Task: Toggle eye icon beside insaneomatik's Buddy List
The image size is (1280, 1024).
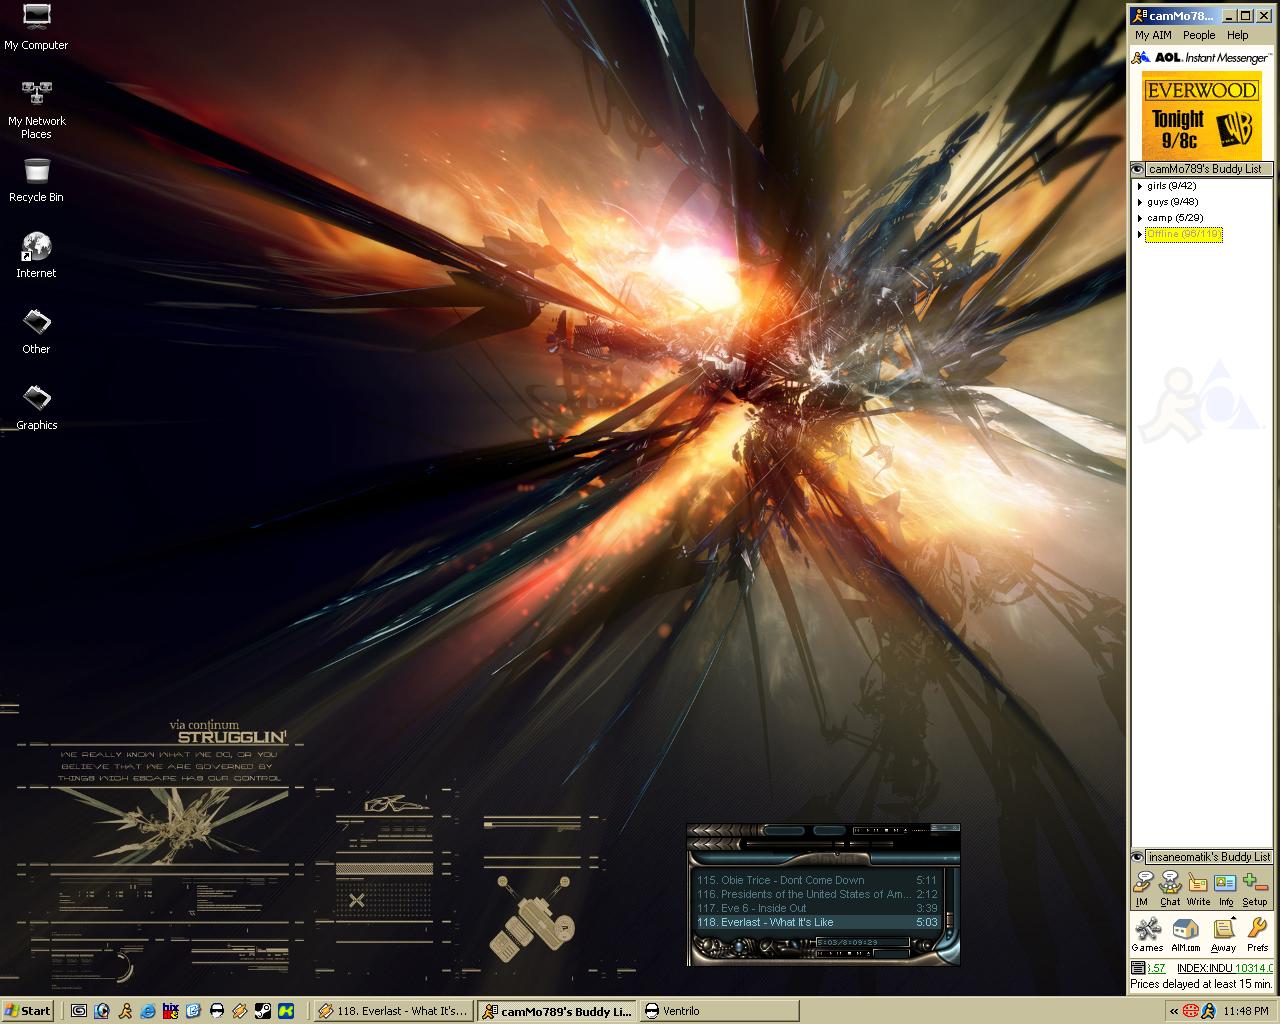Action: tap(1138, 857)
